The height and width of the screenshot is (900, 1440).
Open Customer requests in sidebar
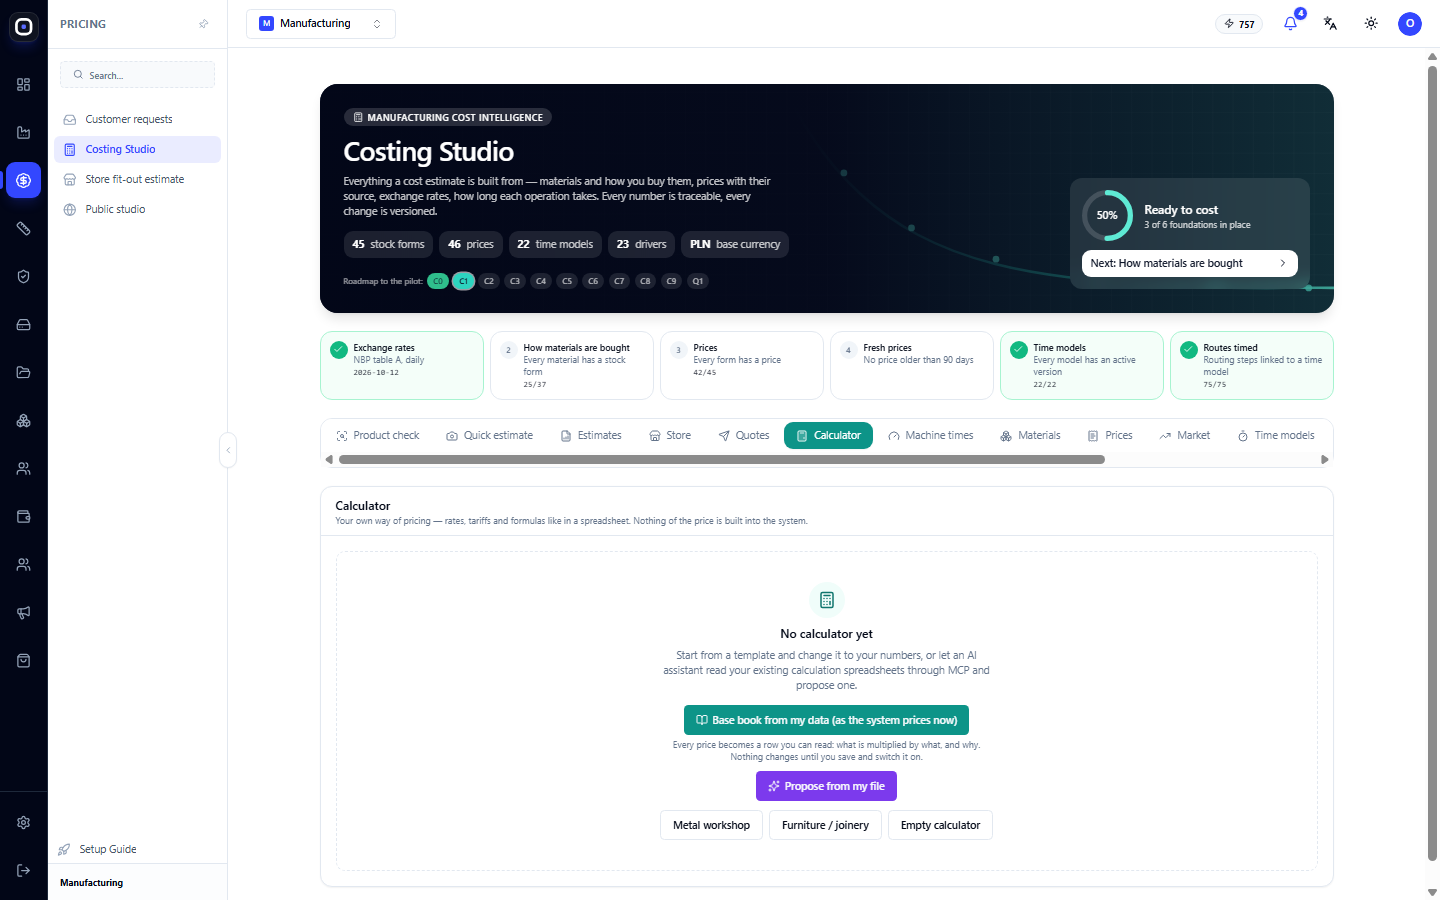click(x=137, y=119)
